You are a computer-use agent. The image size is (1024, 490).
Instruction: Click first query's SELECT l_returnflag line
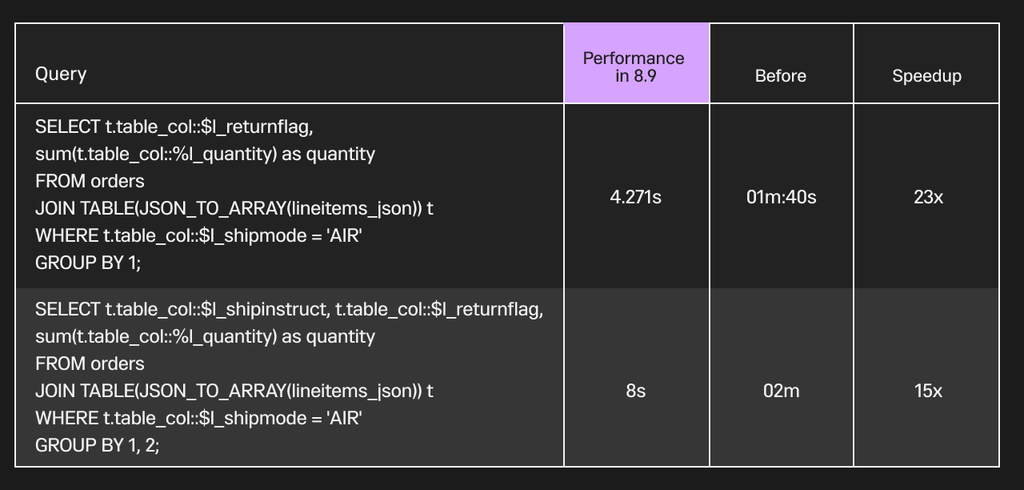click(x=174, y=127)
